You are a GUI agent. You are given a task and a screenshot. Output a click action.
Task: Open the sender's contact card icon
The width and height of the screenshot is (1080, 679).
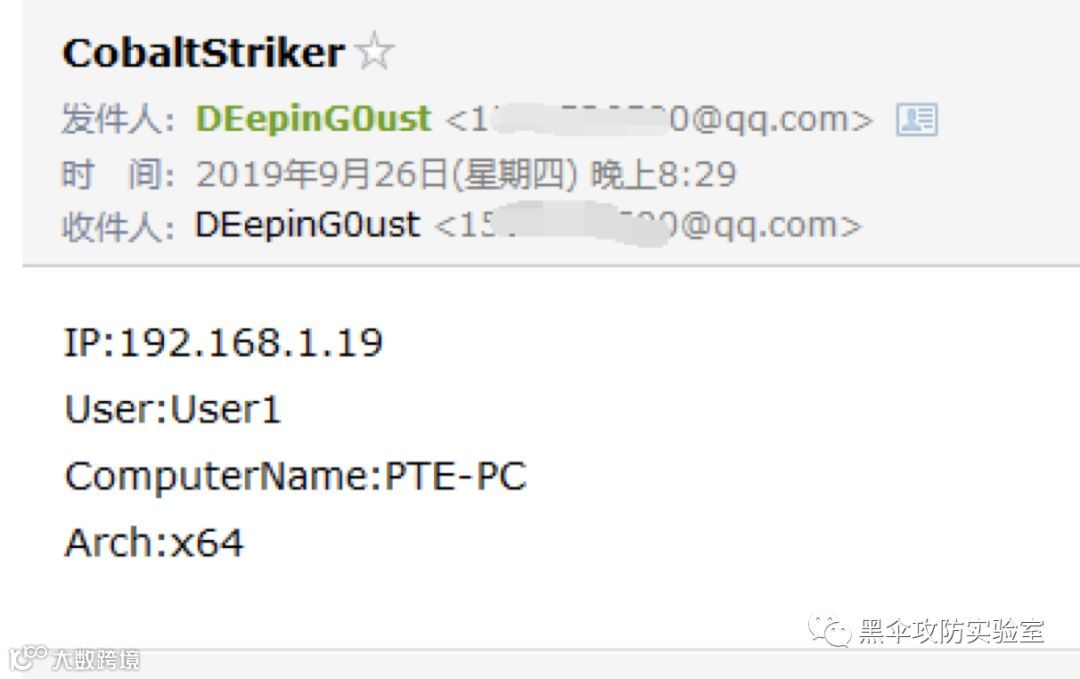[x=916, y=119]
